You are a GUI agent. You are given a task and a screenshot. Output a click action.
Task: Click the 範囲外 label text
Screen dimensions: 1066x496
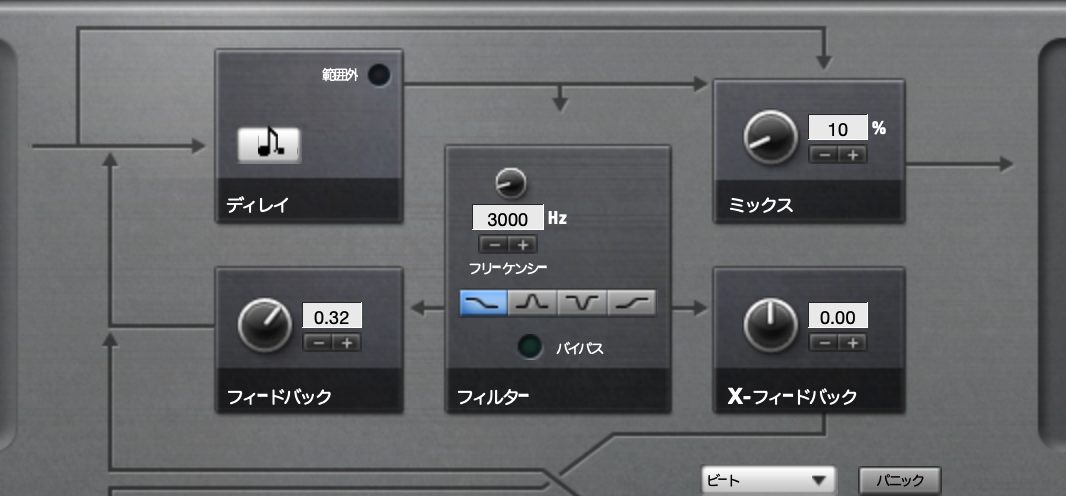coord(340,75)
